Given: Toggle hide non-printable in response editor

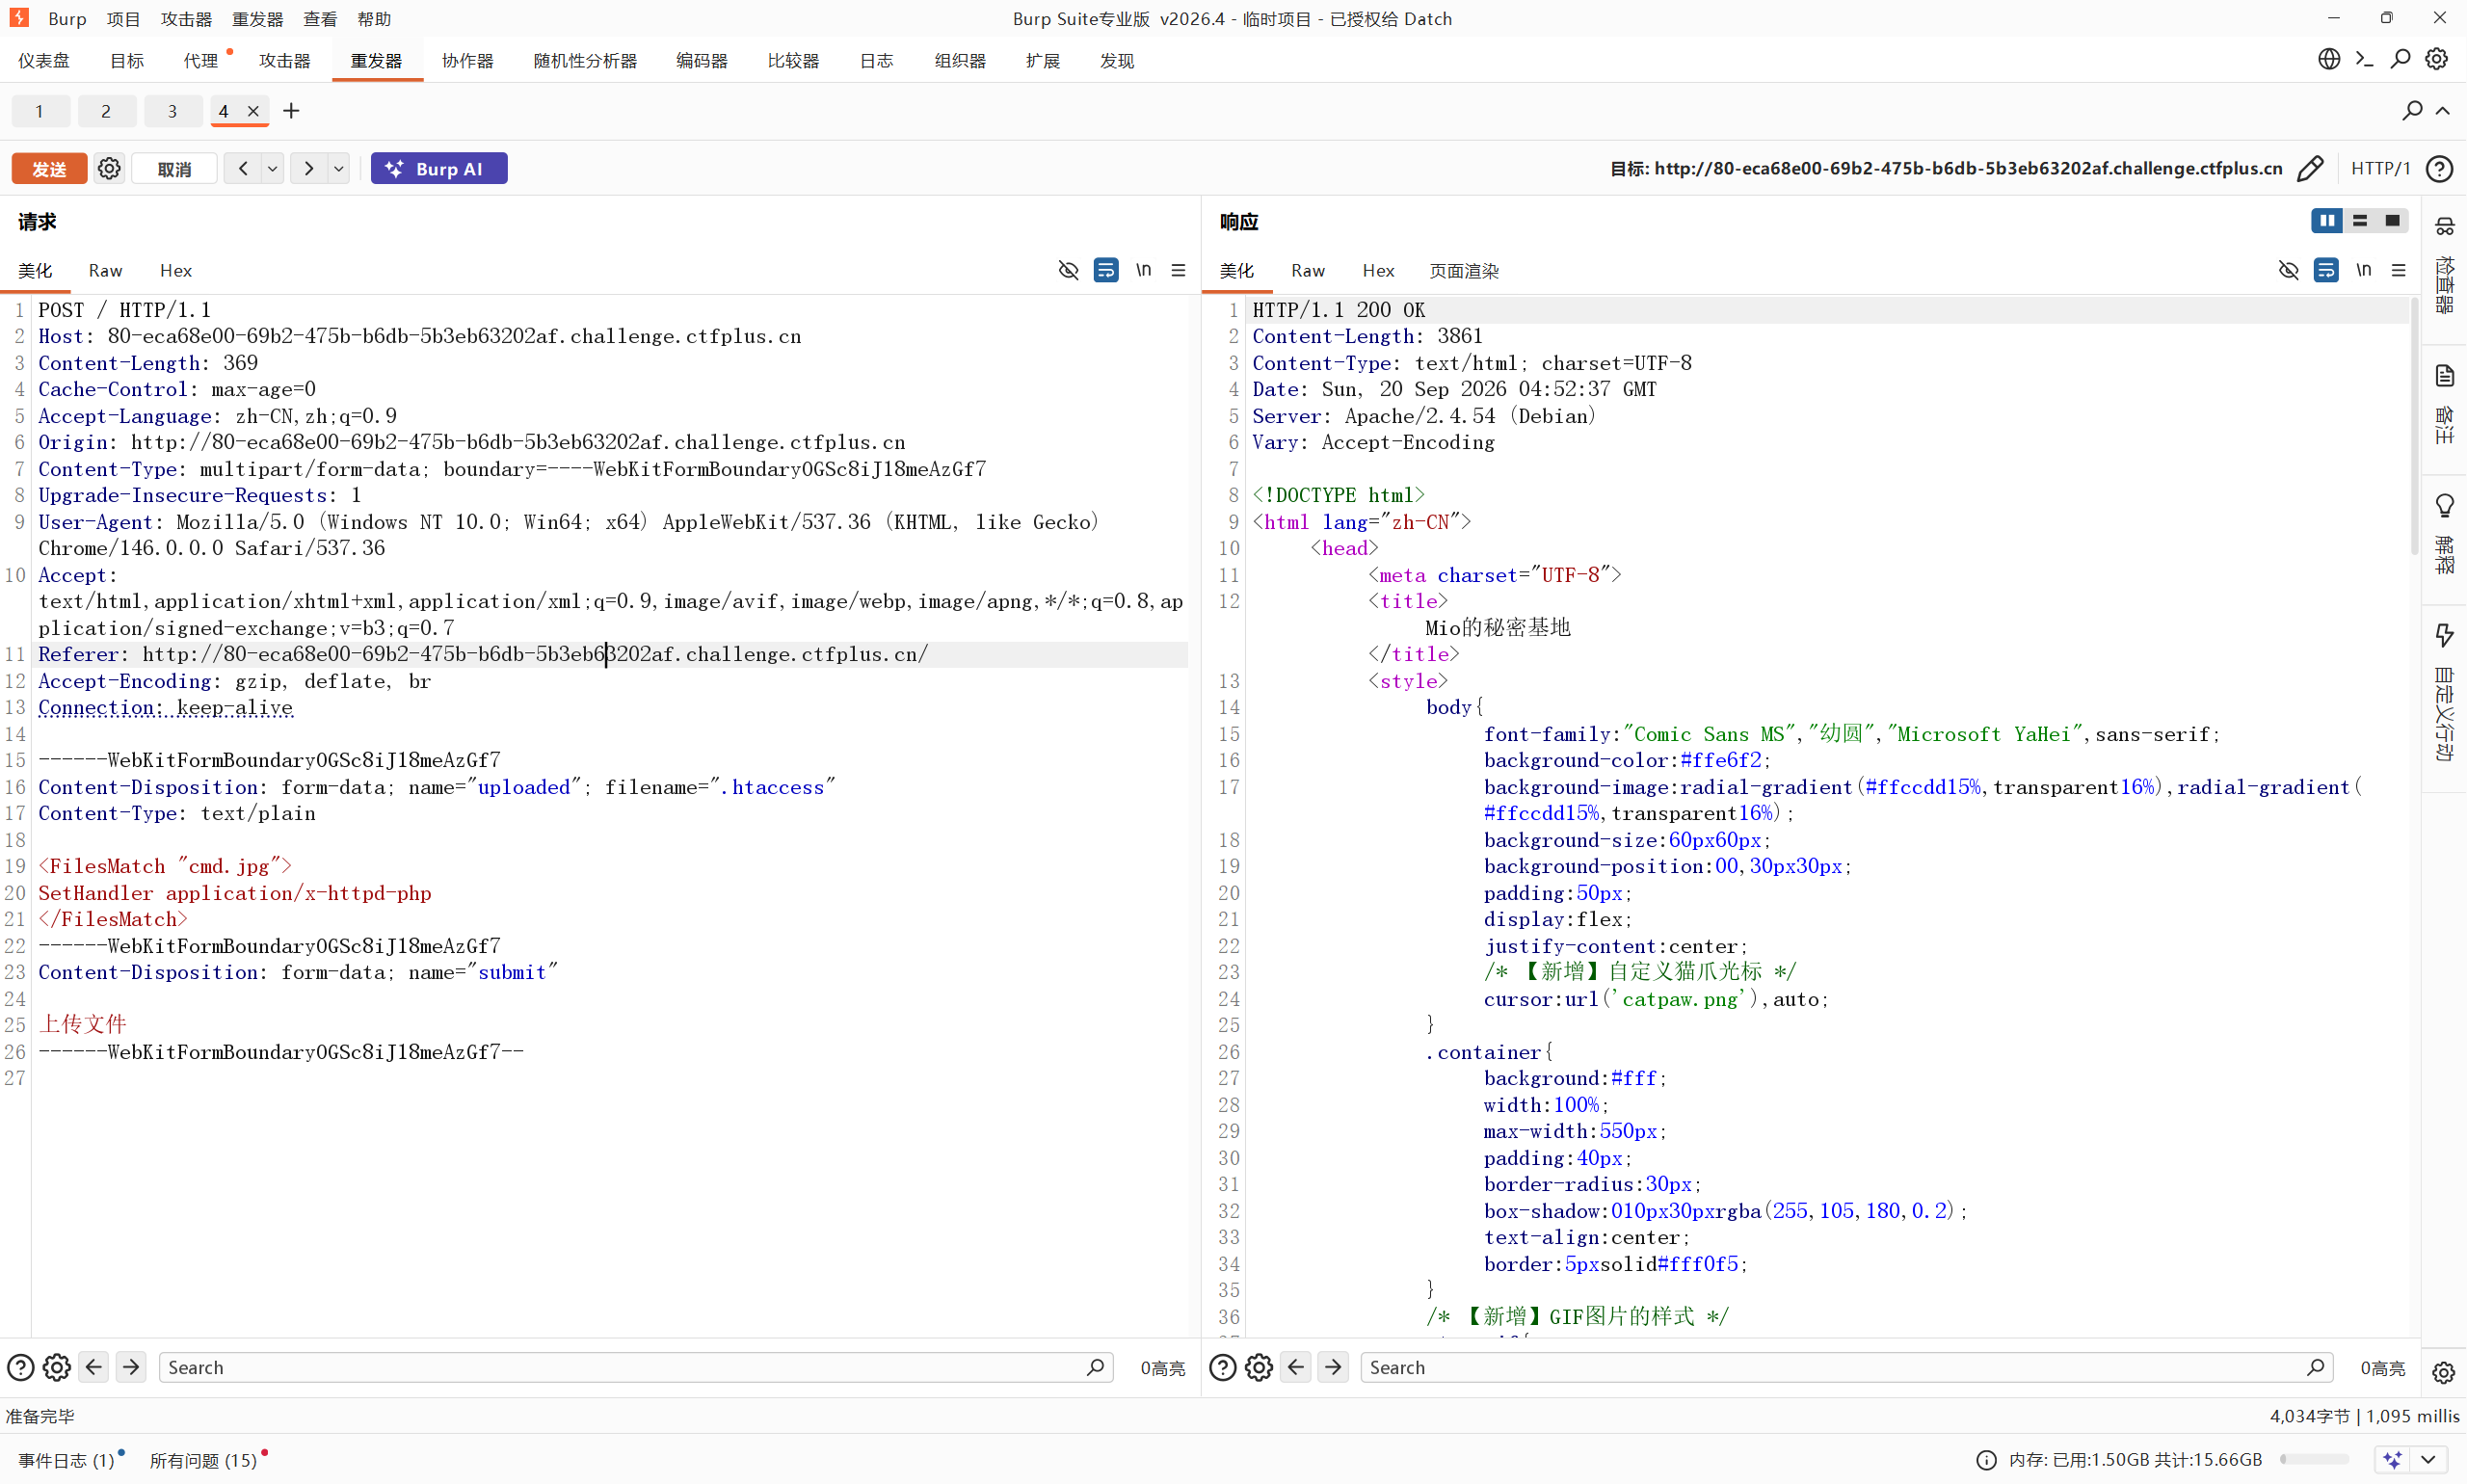Looking at the screenshot, I should tap(2288, 270).
